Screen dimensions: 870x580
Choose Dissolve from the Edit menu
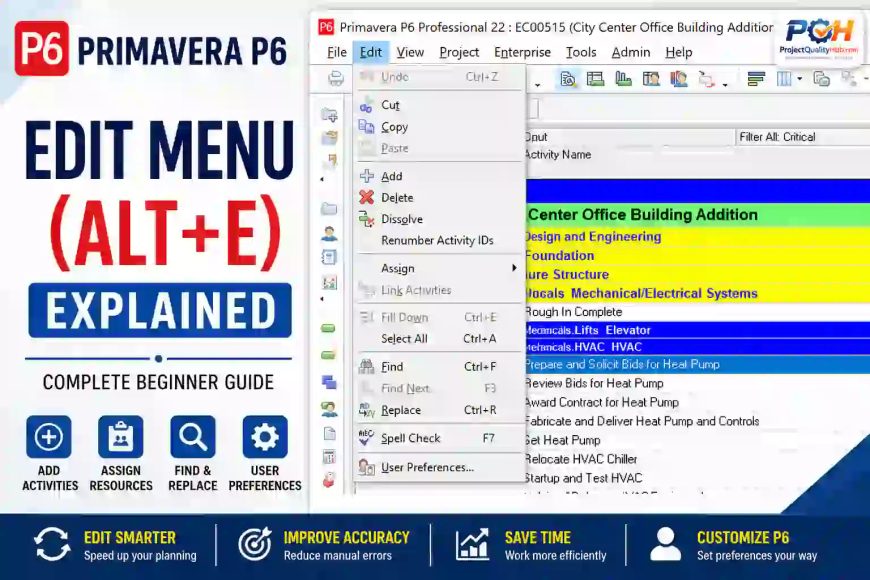[x=439, y=219]
